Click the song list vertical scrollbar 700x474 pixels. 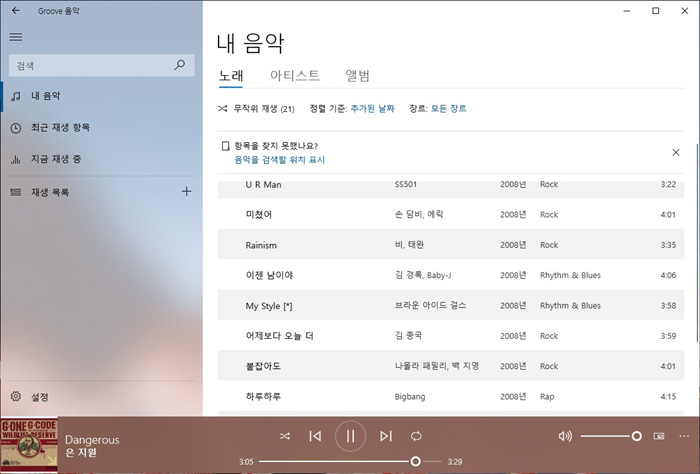696,243
